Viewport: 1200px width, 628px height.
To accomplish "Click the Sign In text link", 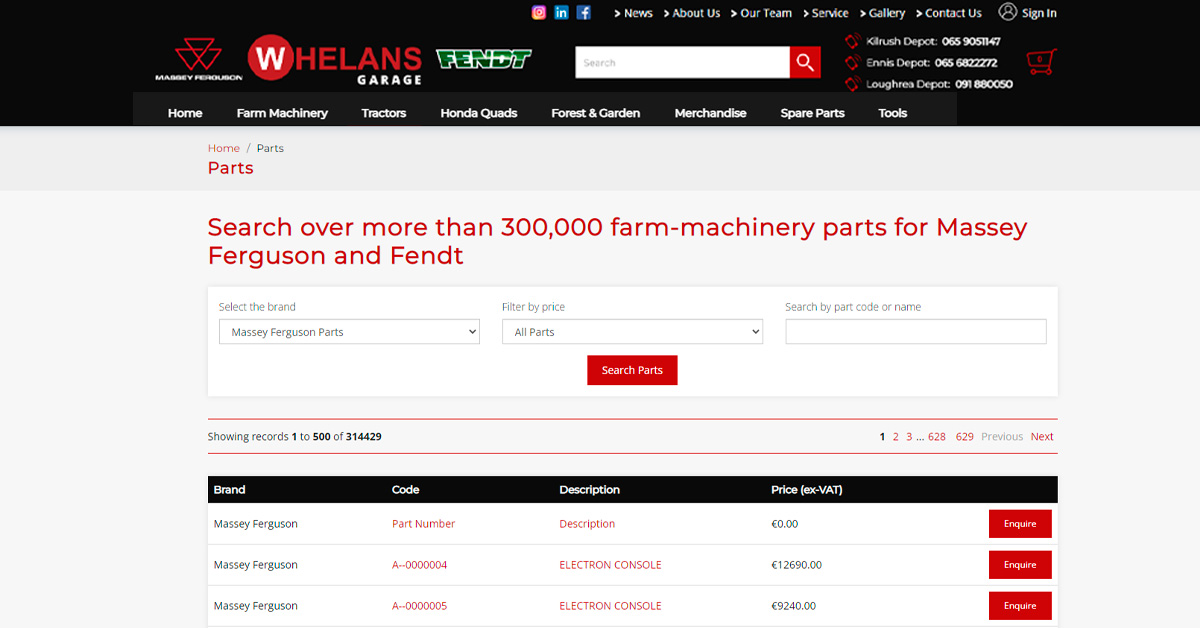I will pos(1039,13).
